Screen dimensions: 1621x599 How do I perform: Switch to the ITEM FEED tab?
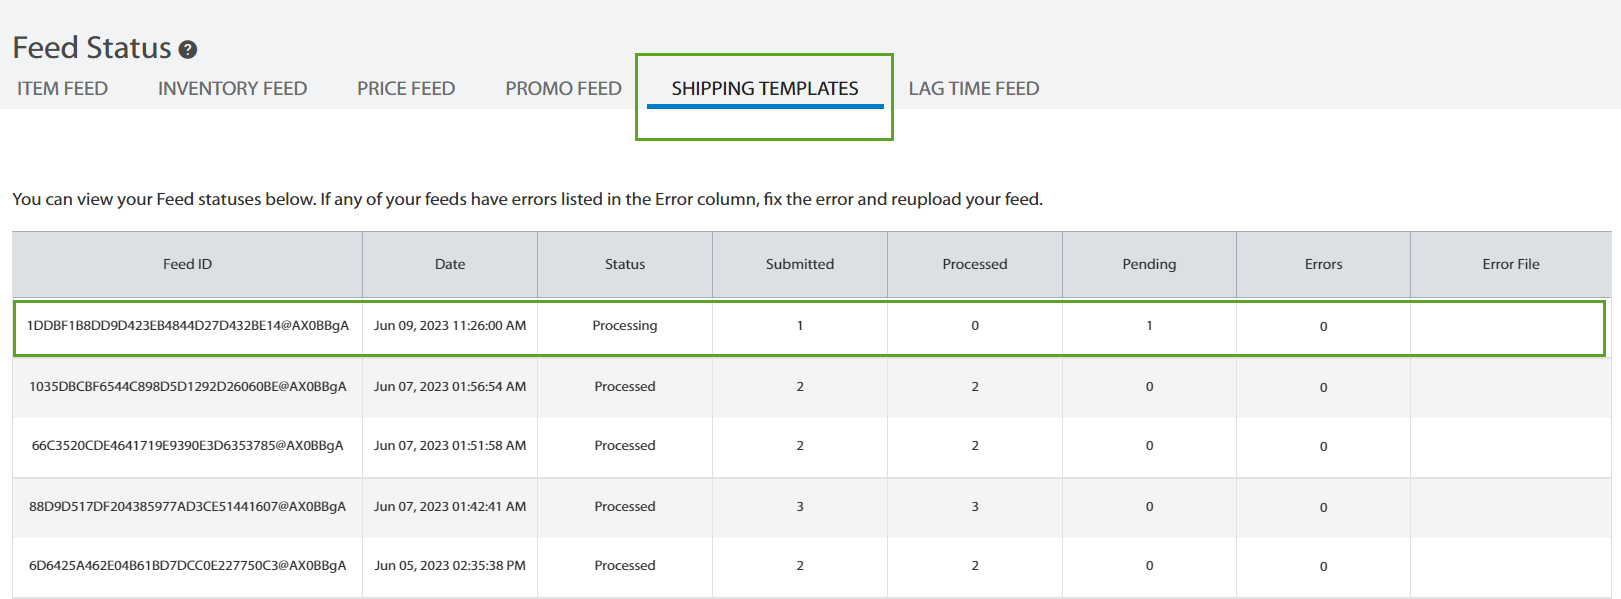pos(62,88)
